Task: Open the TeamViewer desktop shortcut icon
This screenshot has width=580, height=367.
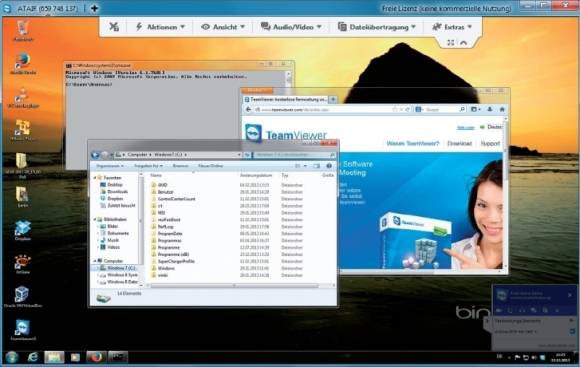Action: point(23,330)
